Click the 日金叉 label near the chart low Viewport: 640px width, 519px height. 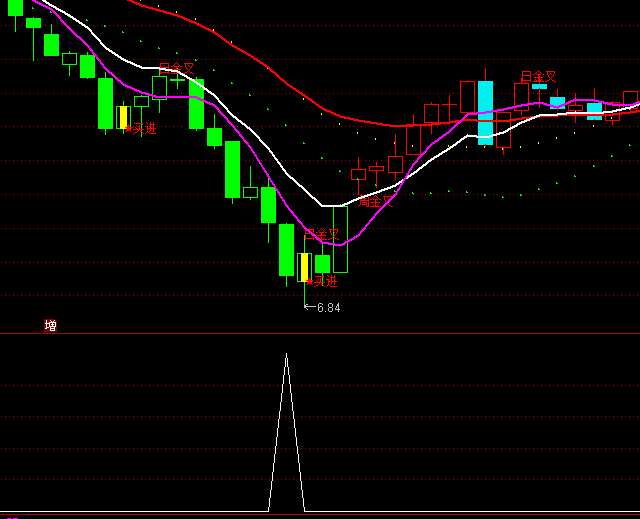pyautogui.click(x=322, y=234)
